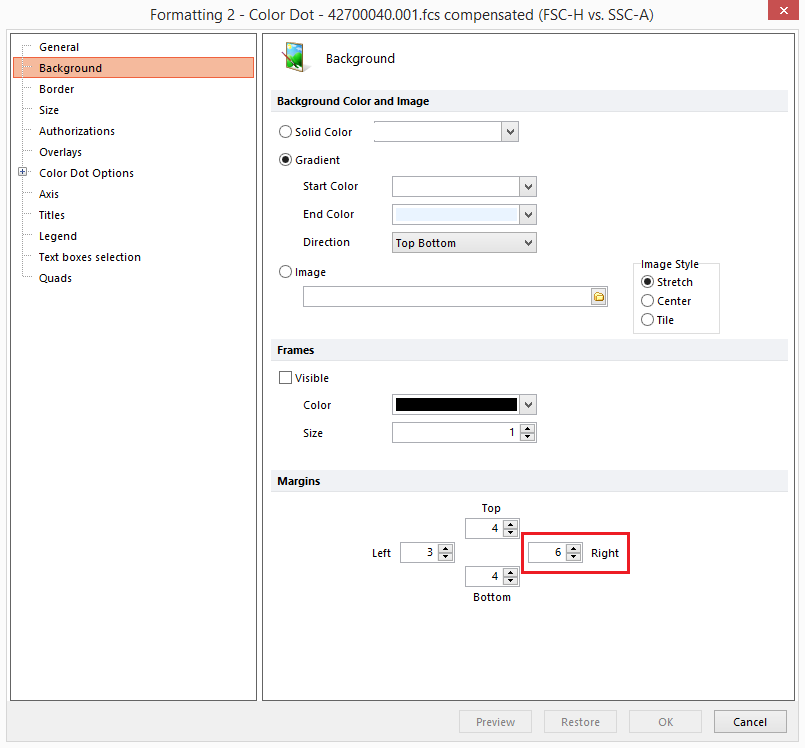Image resolution: width=805 pixels, height=748 pixels.
Task: Increase the Top margin value
Action: tap(510, 523)
